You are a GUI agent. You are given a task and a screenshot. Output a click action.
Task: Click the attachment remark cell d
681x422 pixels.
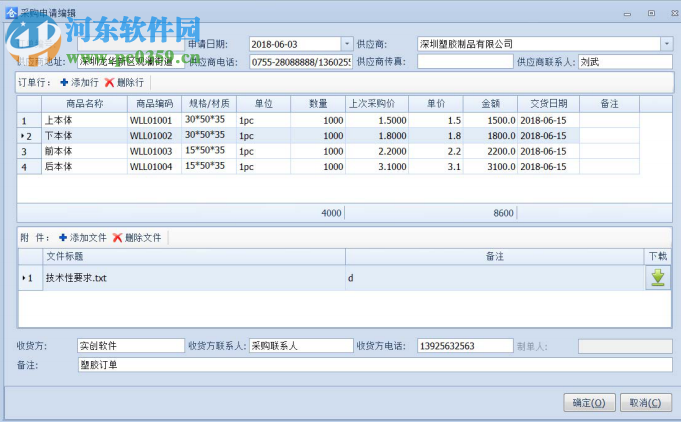[495, 278]
